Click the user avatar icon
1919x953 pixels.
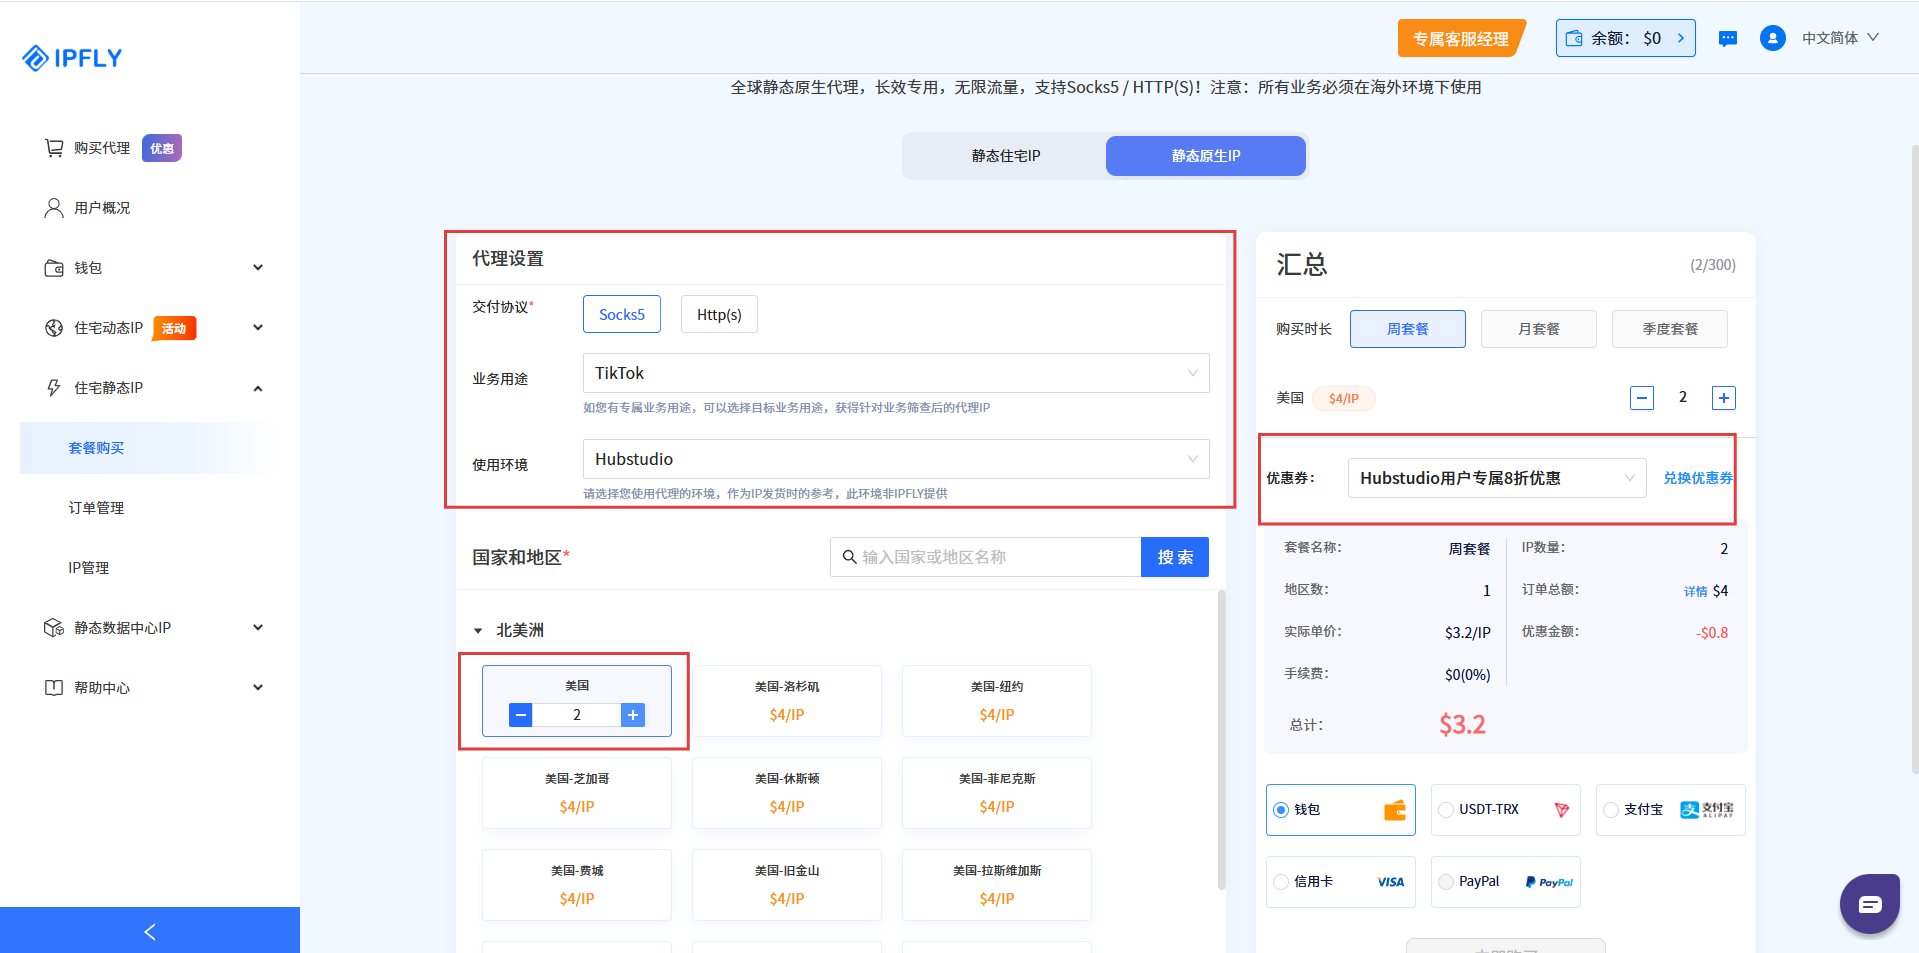pos(1773,38)
